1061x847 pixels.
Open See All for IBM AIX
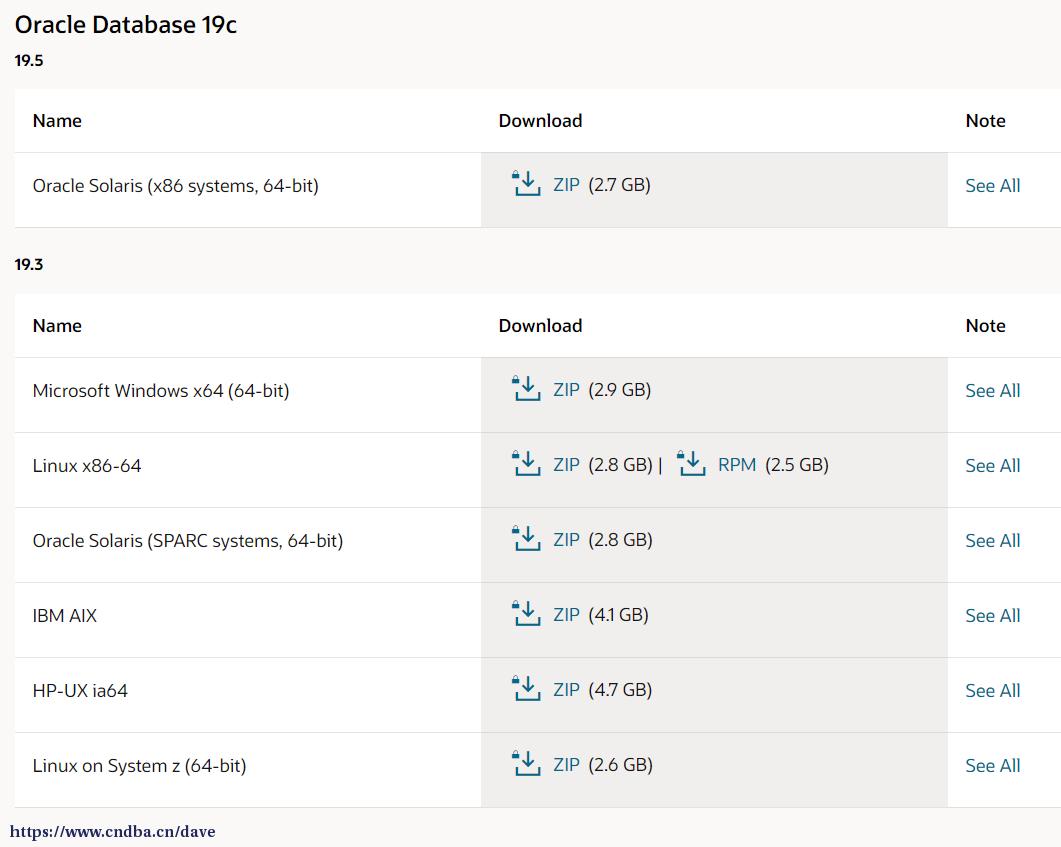coord(993,616)
